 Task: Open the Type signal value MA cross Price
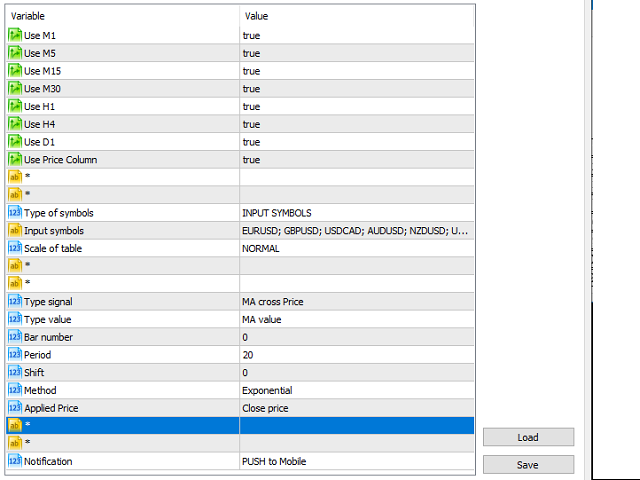[x=355, y=302]
